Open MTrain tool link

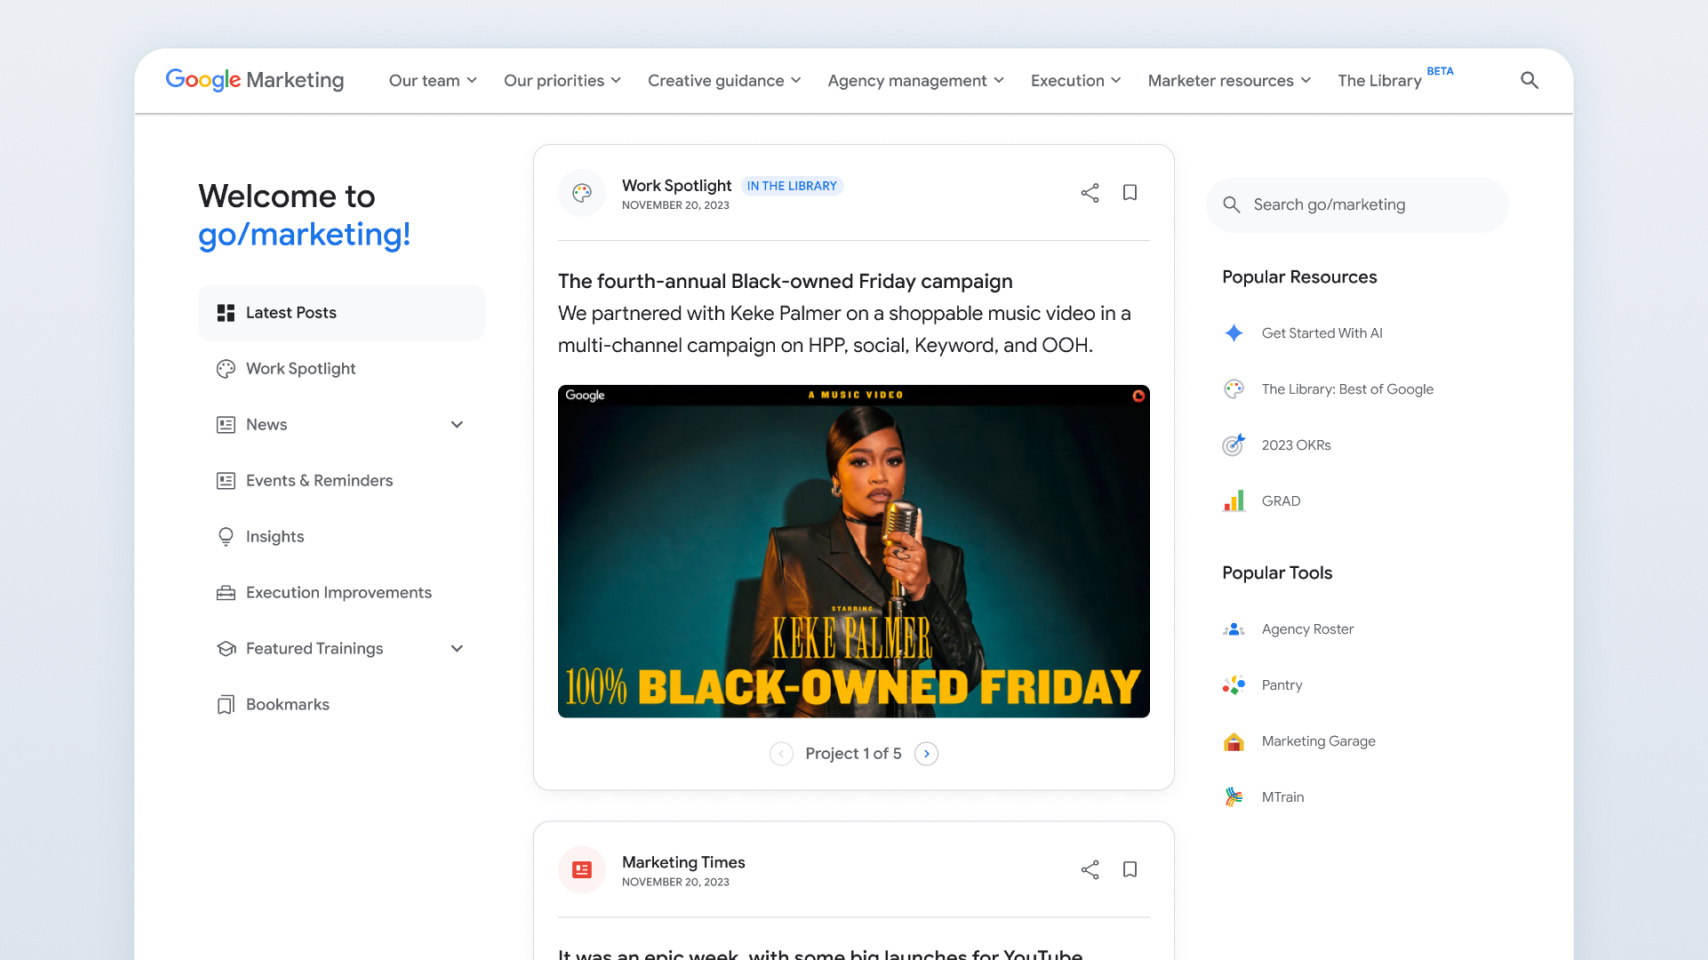[1283, 797]
